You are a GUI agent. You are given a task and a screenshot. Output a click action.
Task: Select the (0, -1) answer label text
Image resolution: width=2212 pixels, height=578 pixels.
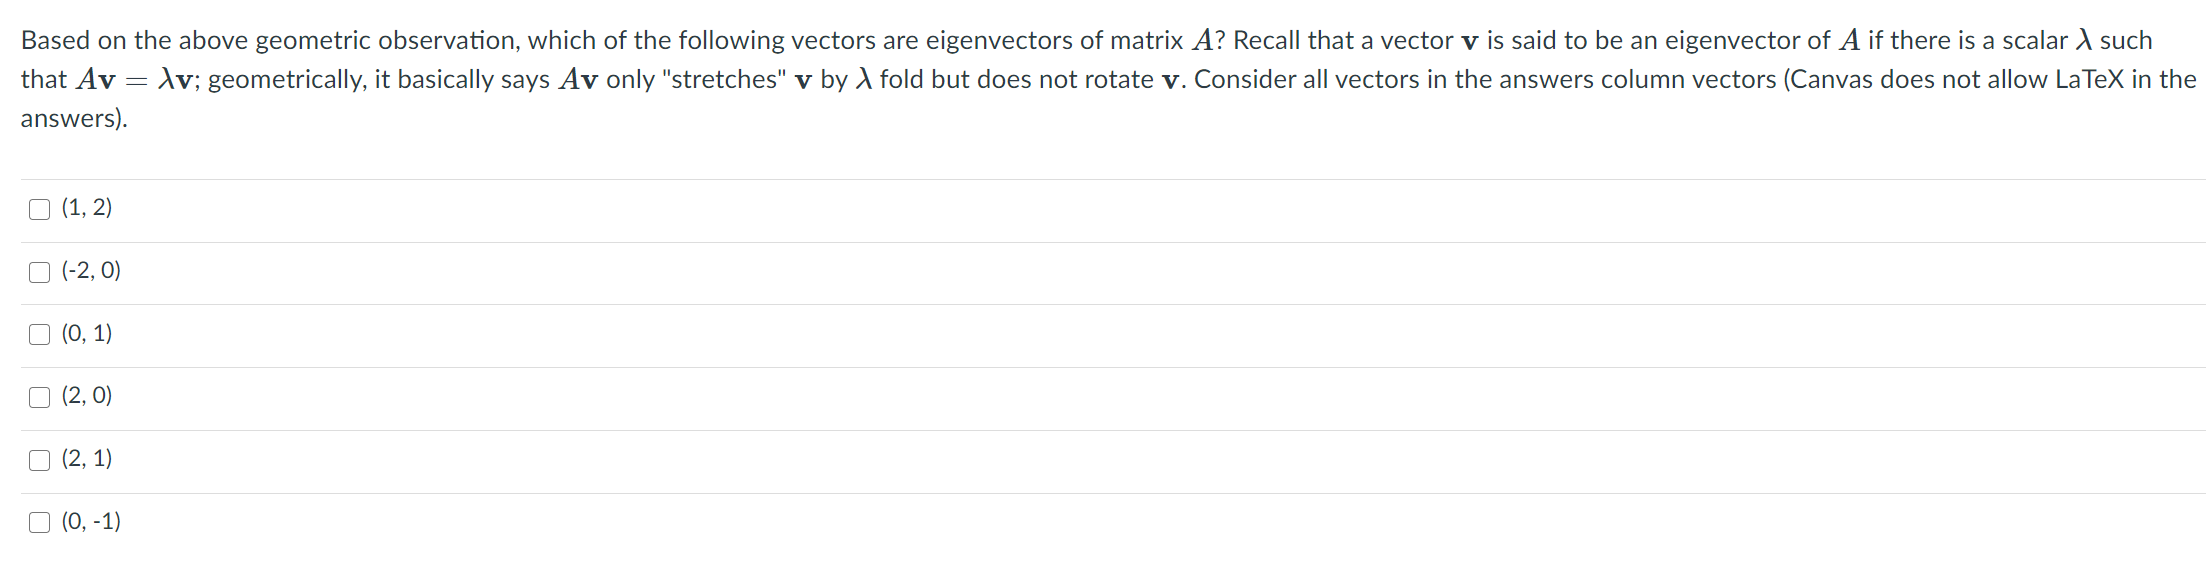(90, 521)
